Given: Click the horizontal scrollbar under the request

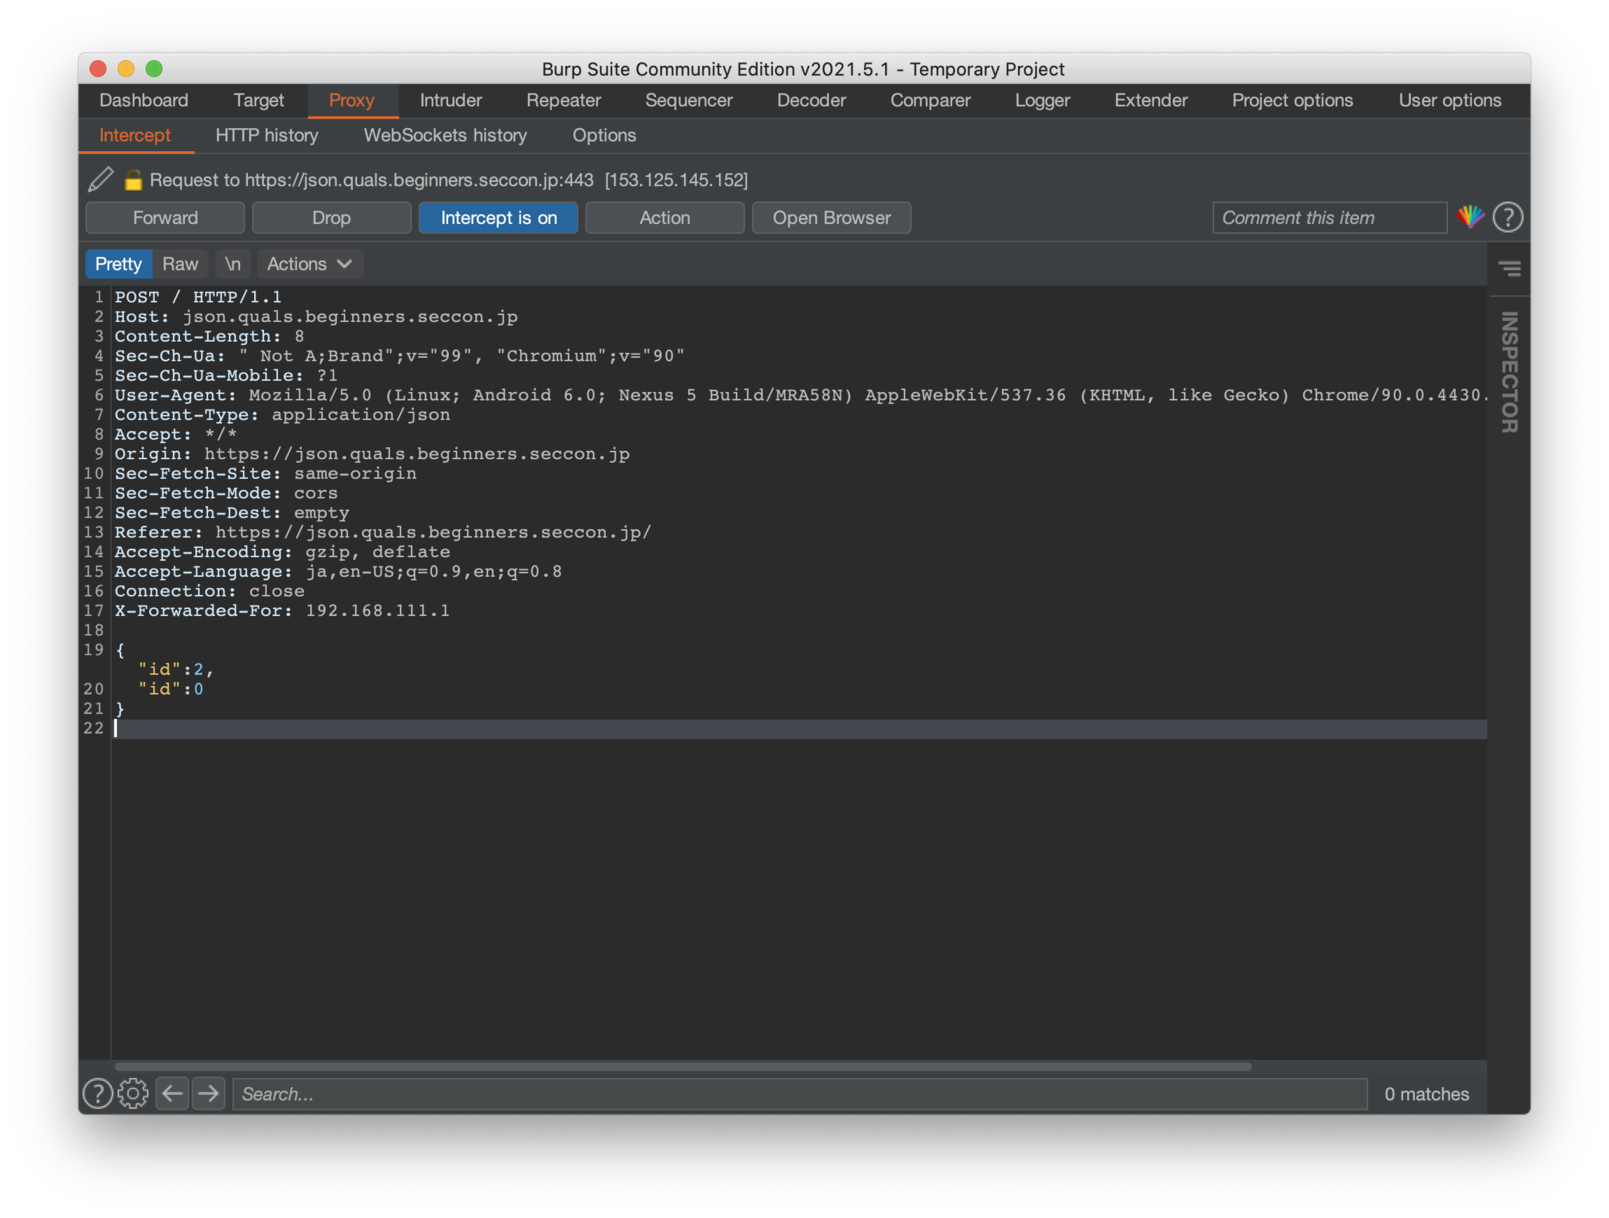Looking at the screenshot, I should tap(683, 1067).
